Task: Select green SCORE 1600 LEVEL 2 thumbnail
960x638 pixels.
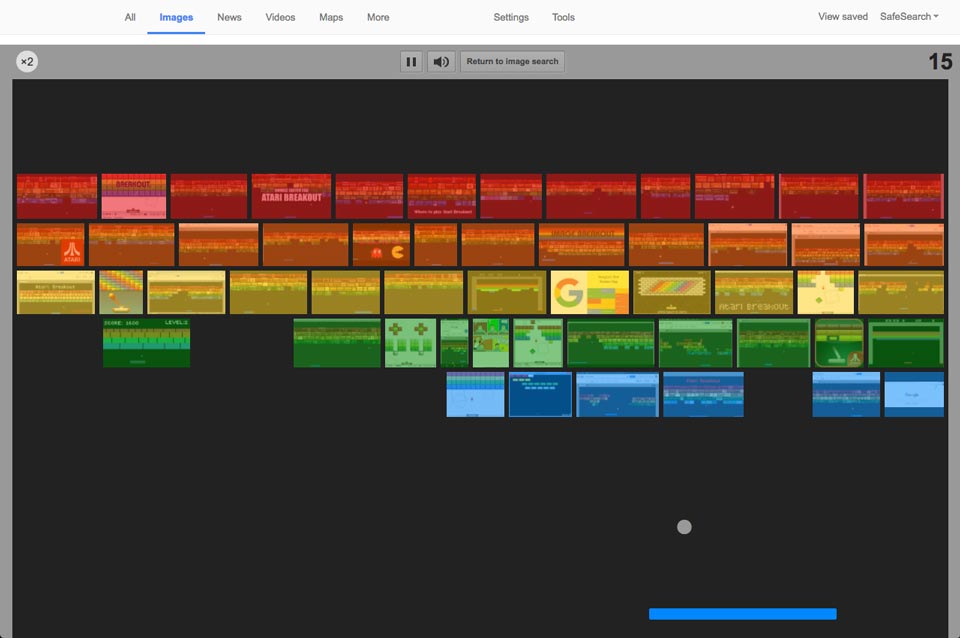Action: tap(146, 343)
